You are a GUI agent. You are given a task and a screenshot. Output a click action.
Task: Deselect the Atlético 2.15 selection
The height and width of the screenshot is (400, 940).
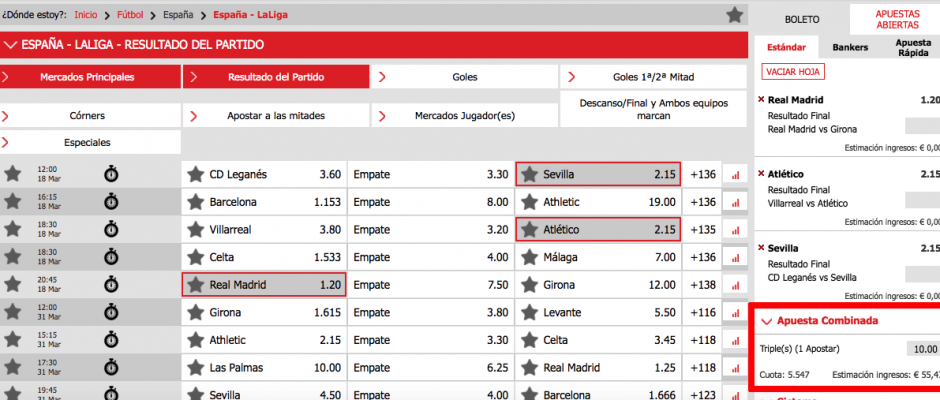598,230
